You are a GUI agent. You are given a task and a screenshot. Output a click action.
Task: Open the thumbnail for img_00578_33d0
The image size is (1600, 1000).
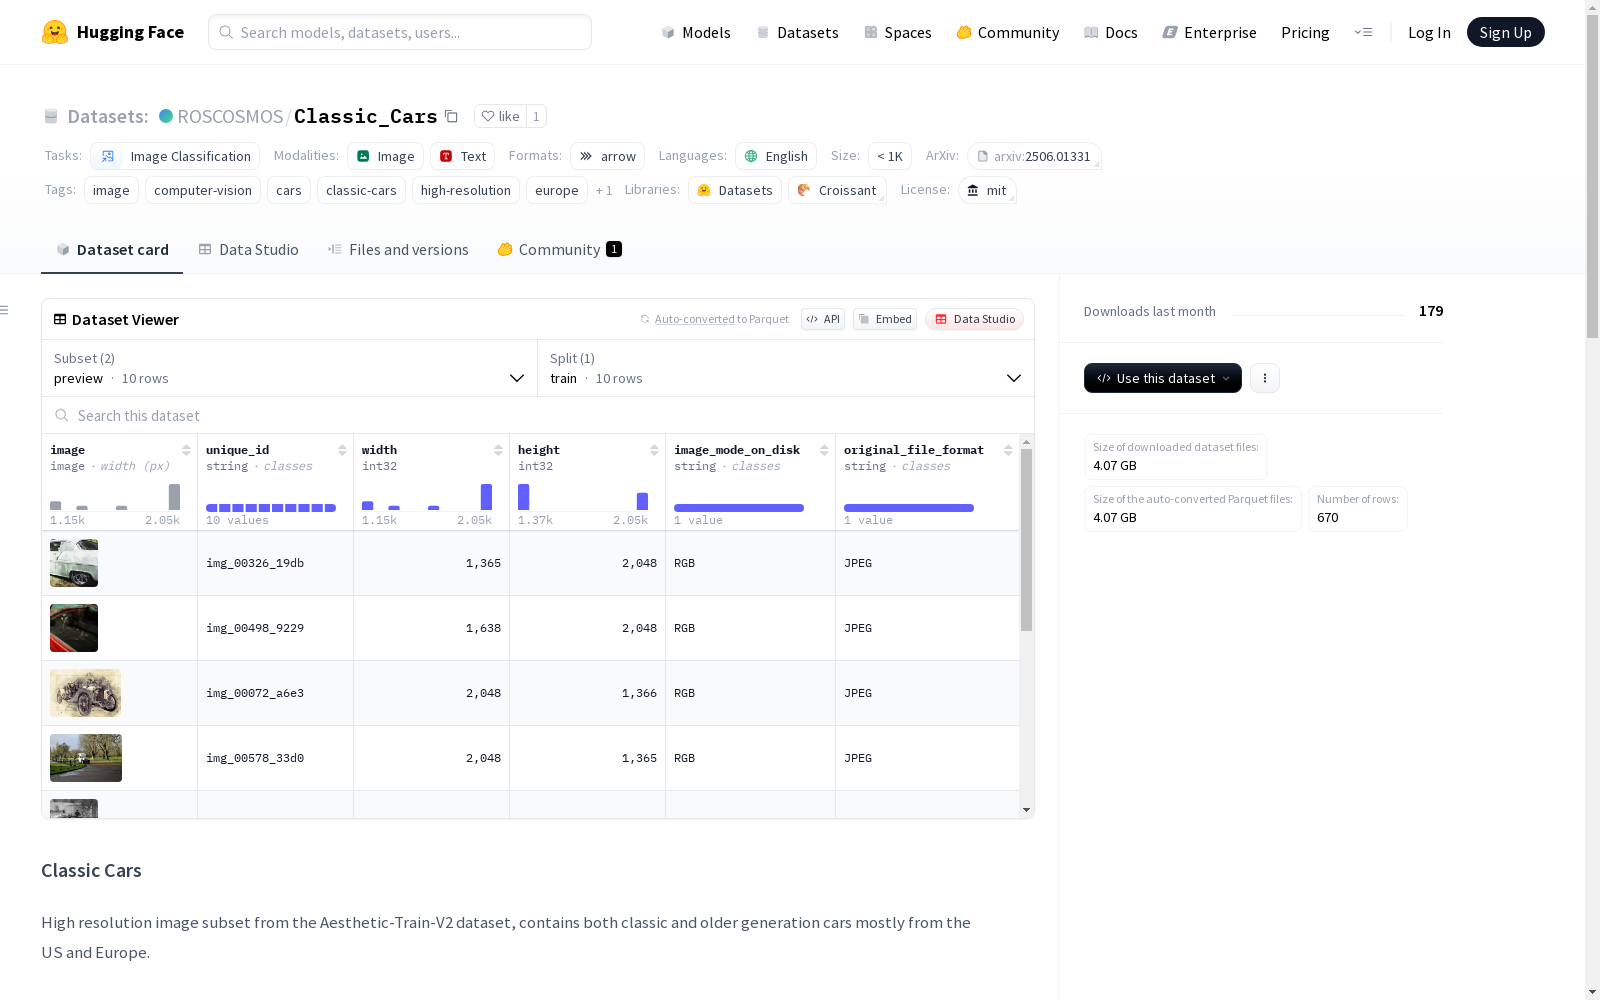[86, 758]
